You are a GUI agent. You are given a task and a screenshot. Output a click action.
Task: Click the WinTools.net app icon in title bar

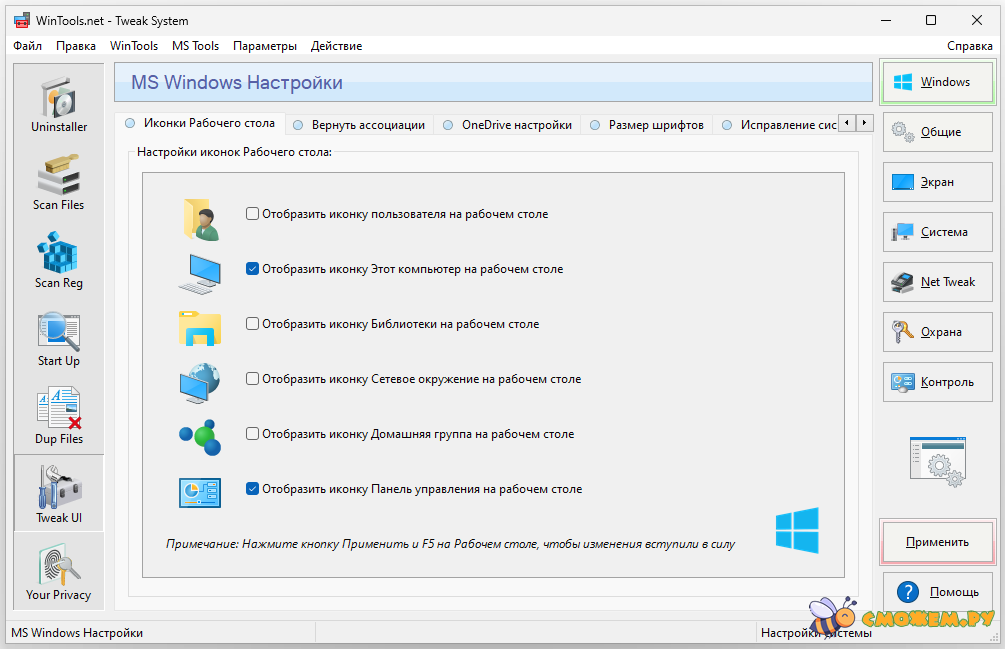point(21,21)
